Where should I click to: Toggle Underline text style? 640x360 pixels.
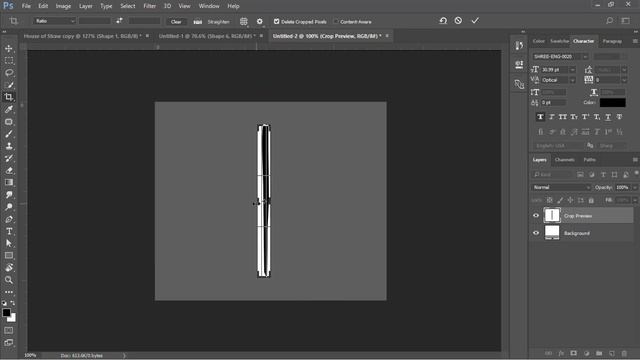[x=608, y=117]
